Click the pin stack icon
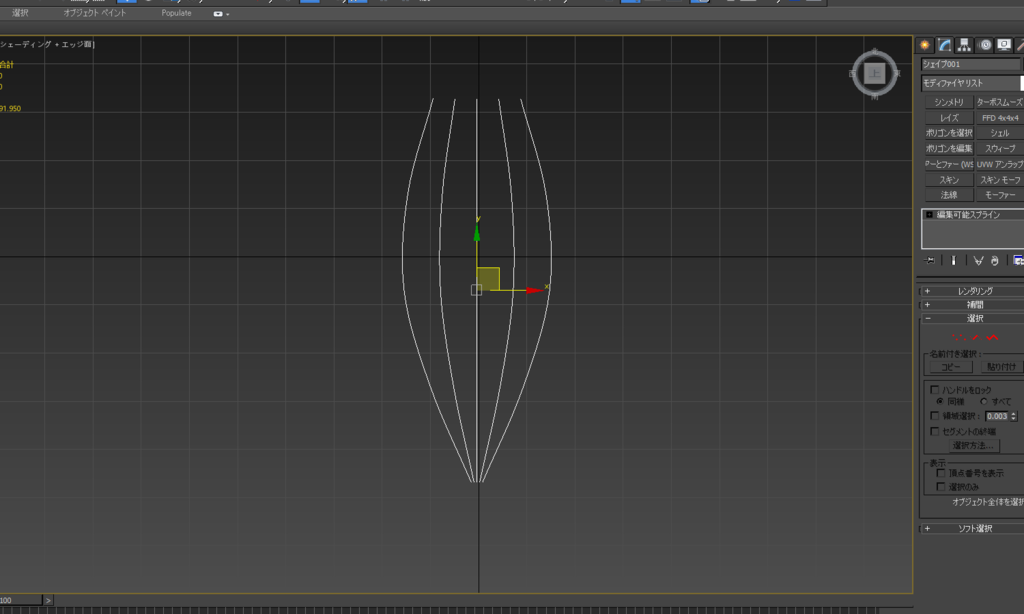The height and width of the screenshot is (614, 1024). pyautogui.click(x=930, y=261)
